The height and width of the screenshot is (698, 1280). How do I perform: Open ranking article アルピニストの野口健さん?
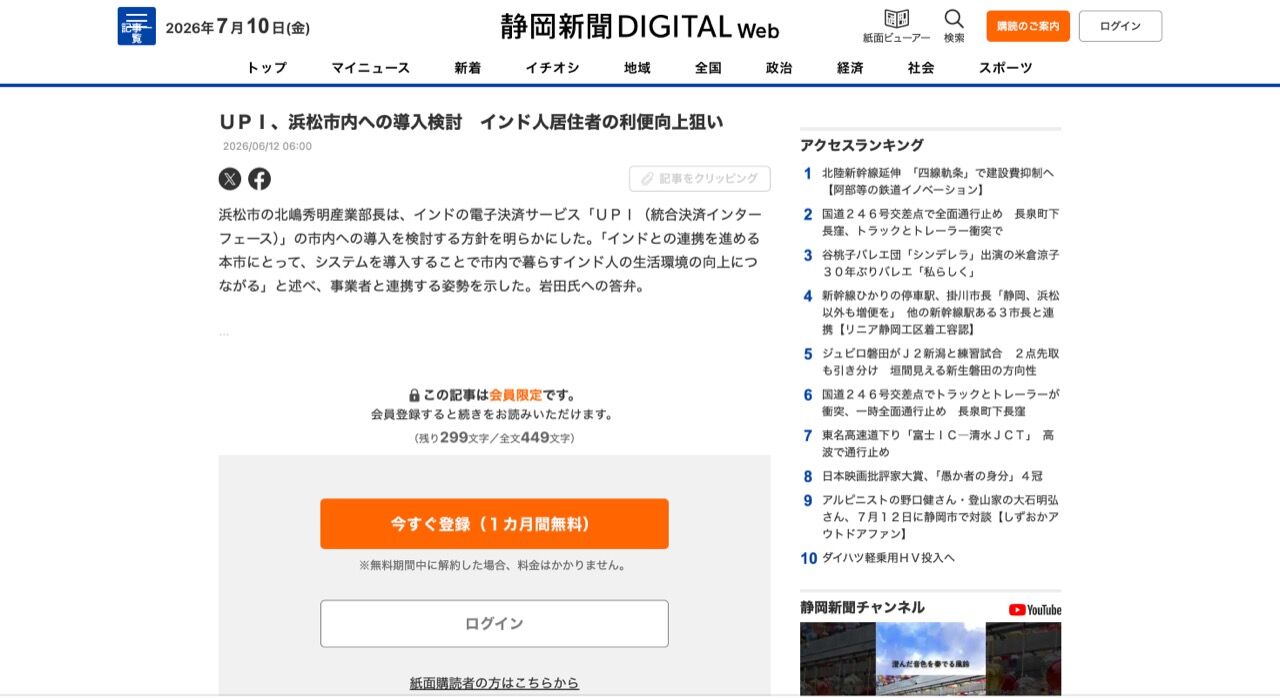(940, 517)
